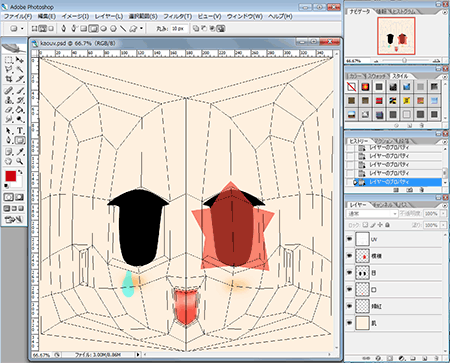Select the Eyedropper tool
Screen dimensions: 450x363
tap(19, 152)
